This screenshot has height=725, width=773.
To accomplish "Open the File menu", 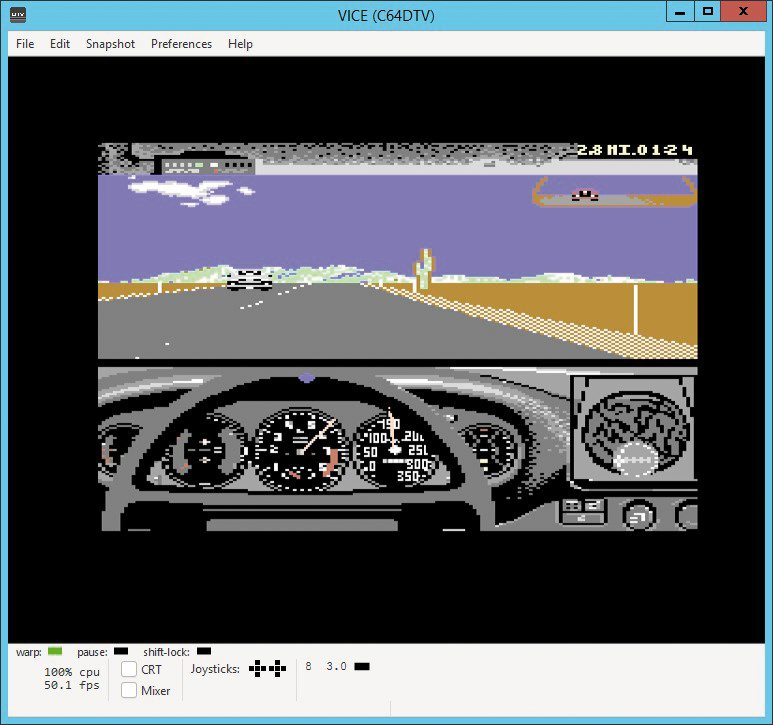I will click(25, 44).
